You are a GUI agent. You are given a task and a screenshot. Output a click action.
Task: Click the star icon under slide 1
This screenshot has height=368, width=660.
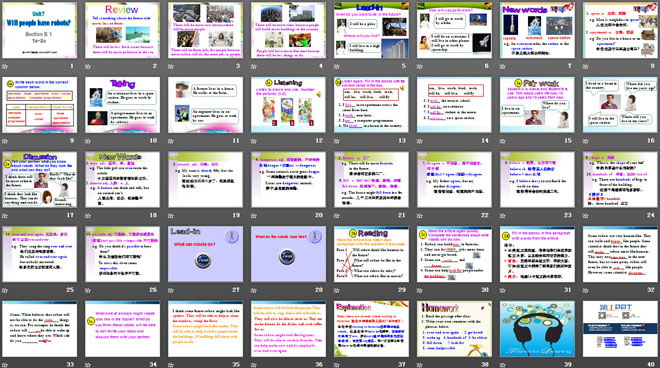coord(5,67)
